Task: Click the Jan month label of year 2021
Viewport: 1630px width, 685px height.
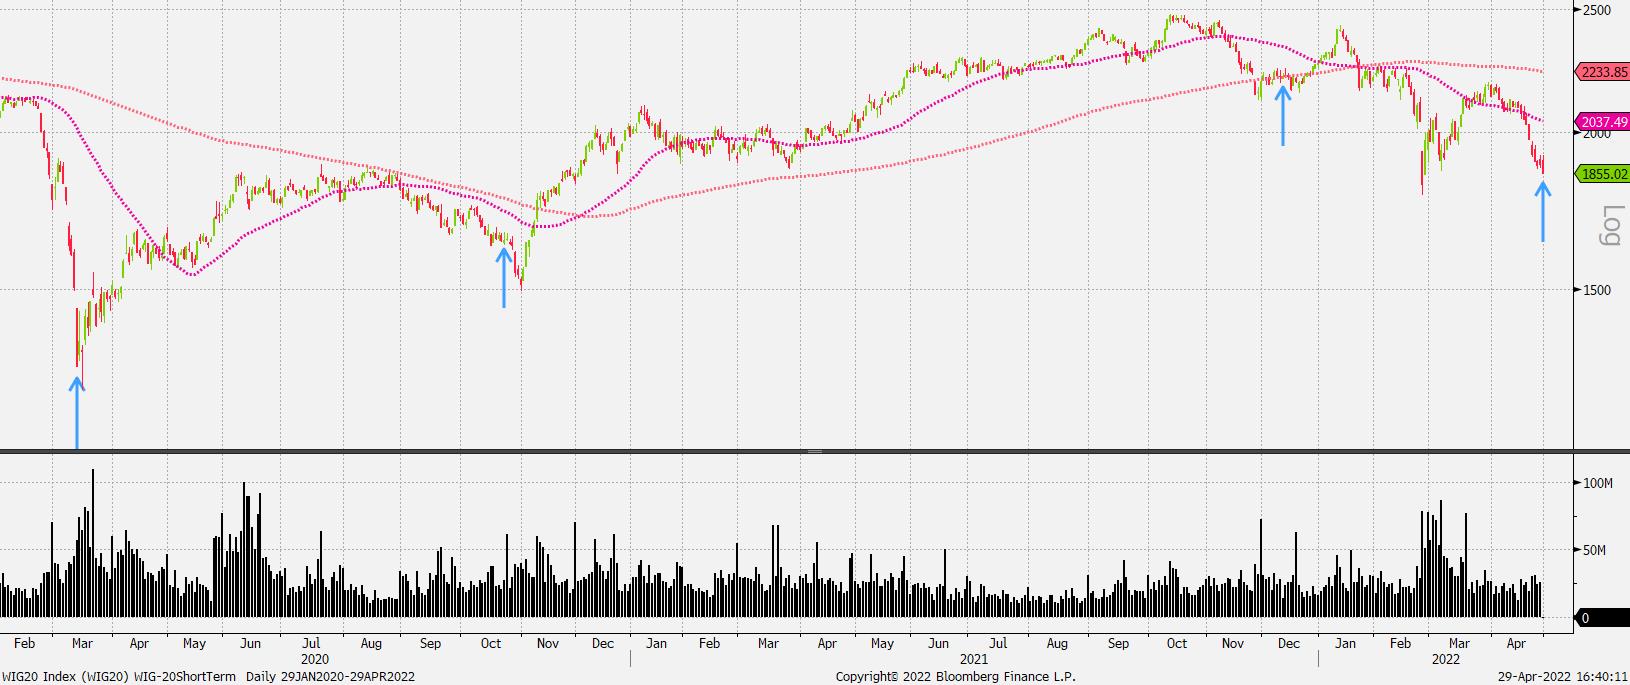Action: click(656, 643)
